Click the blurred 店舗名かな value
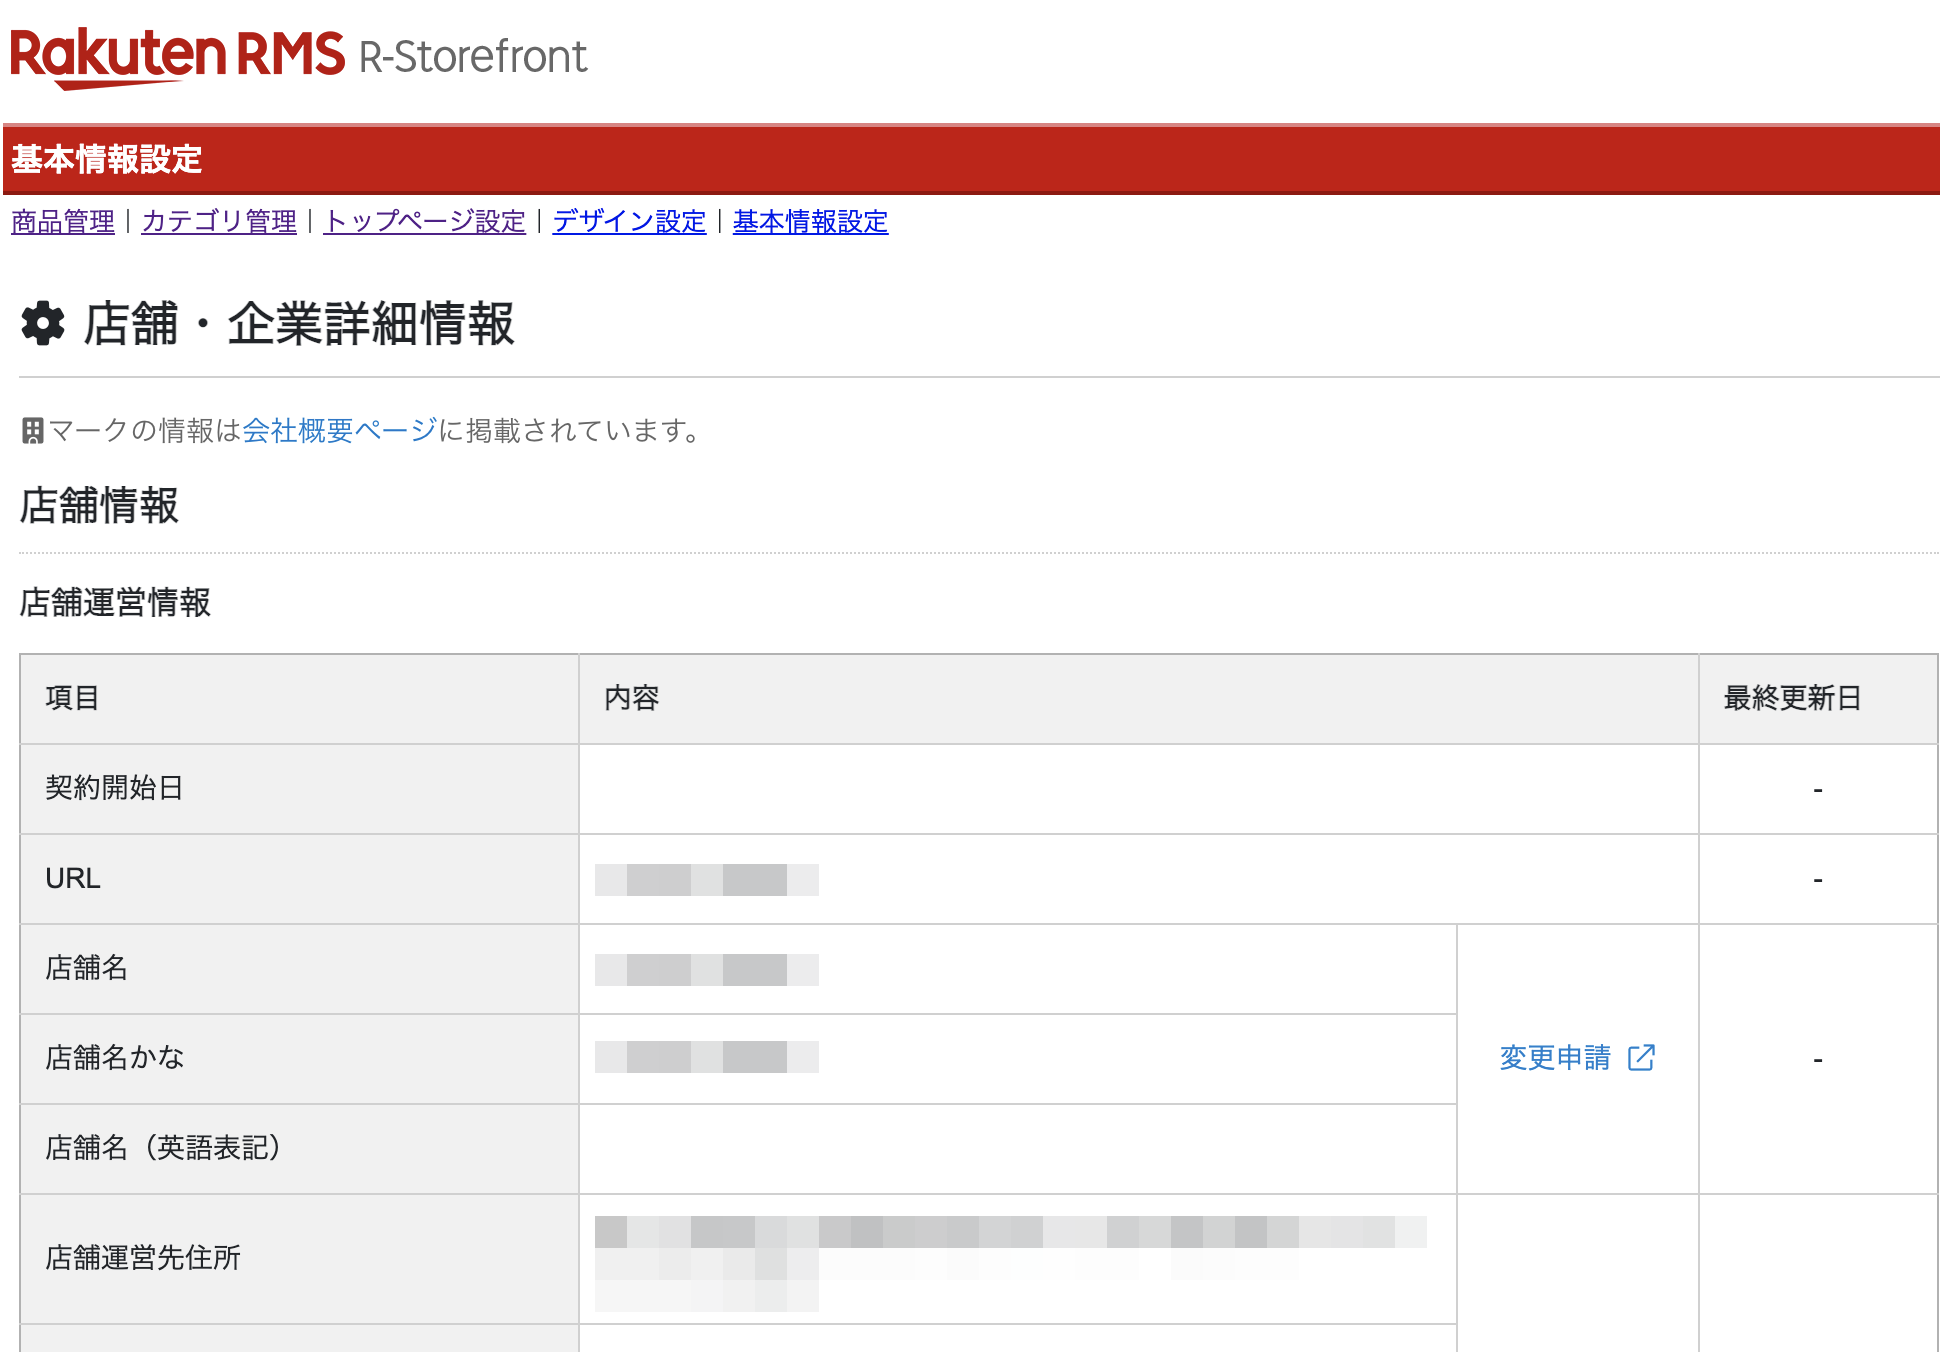The height and width of the screenshot is (1352, 1940). [706, 1057]
